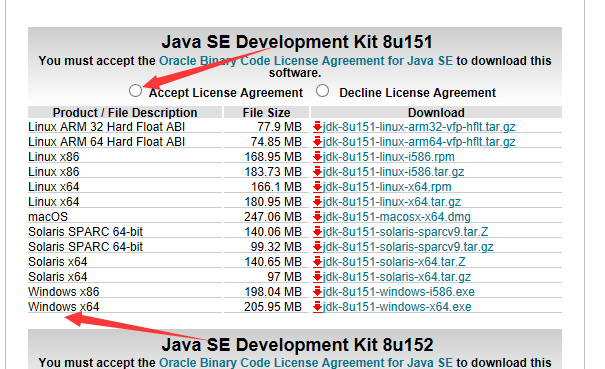
Task: Click red download arrow for jdk-8u151-solaris-x64.tar.gz
Action: pos(318,277)
